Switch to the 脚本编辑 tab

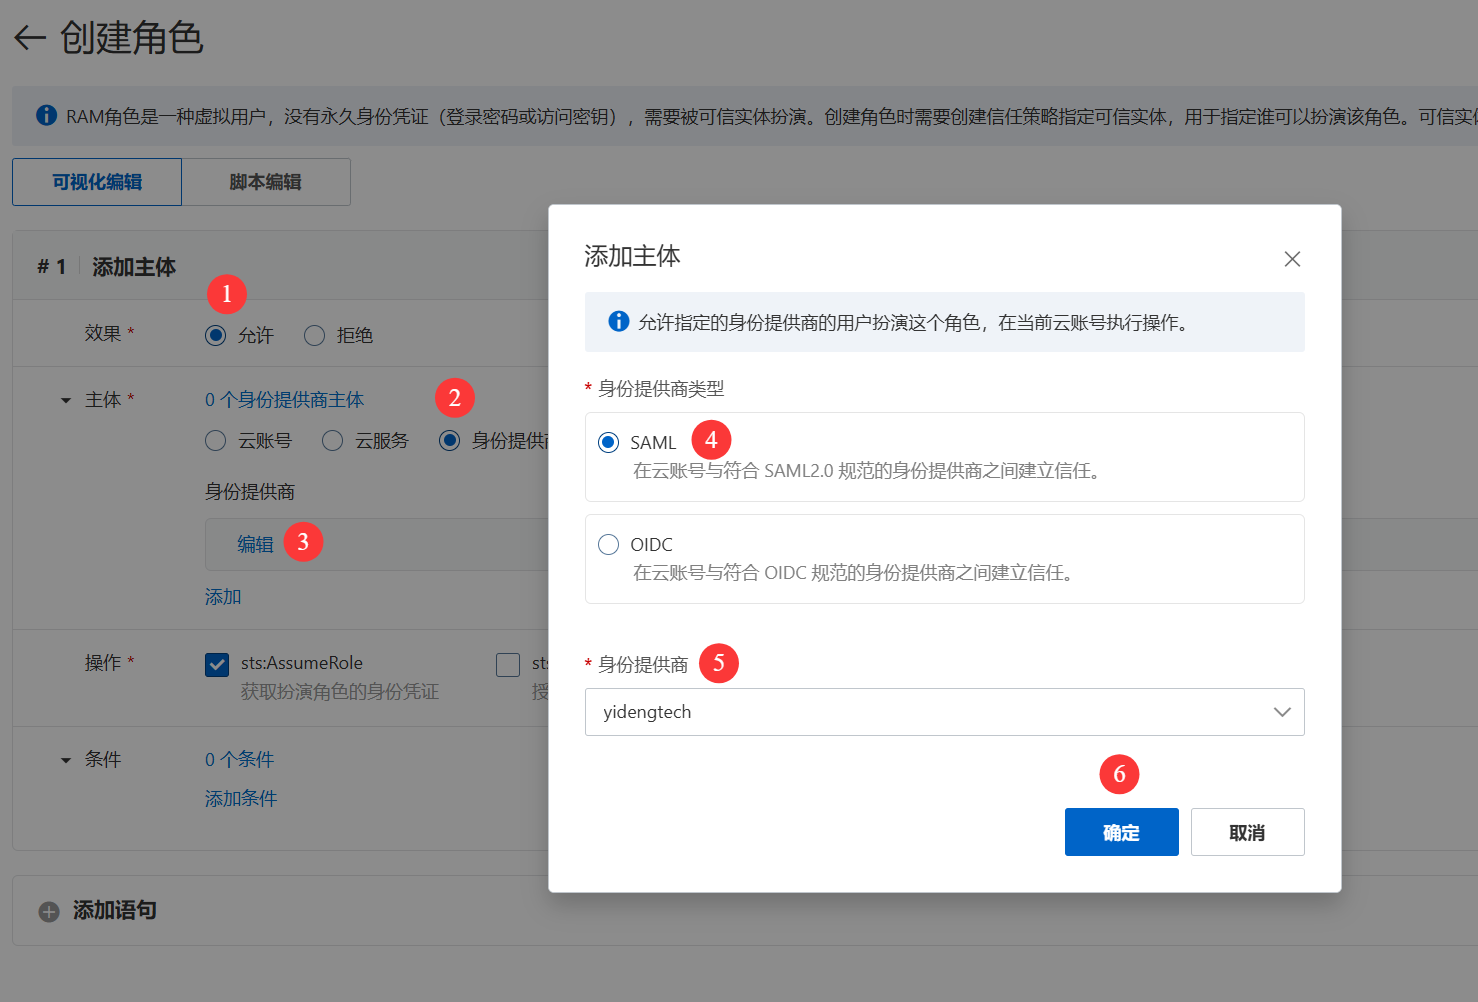tap(265, 182)
